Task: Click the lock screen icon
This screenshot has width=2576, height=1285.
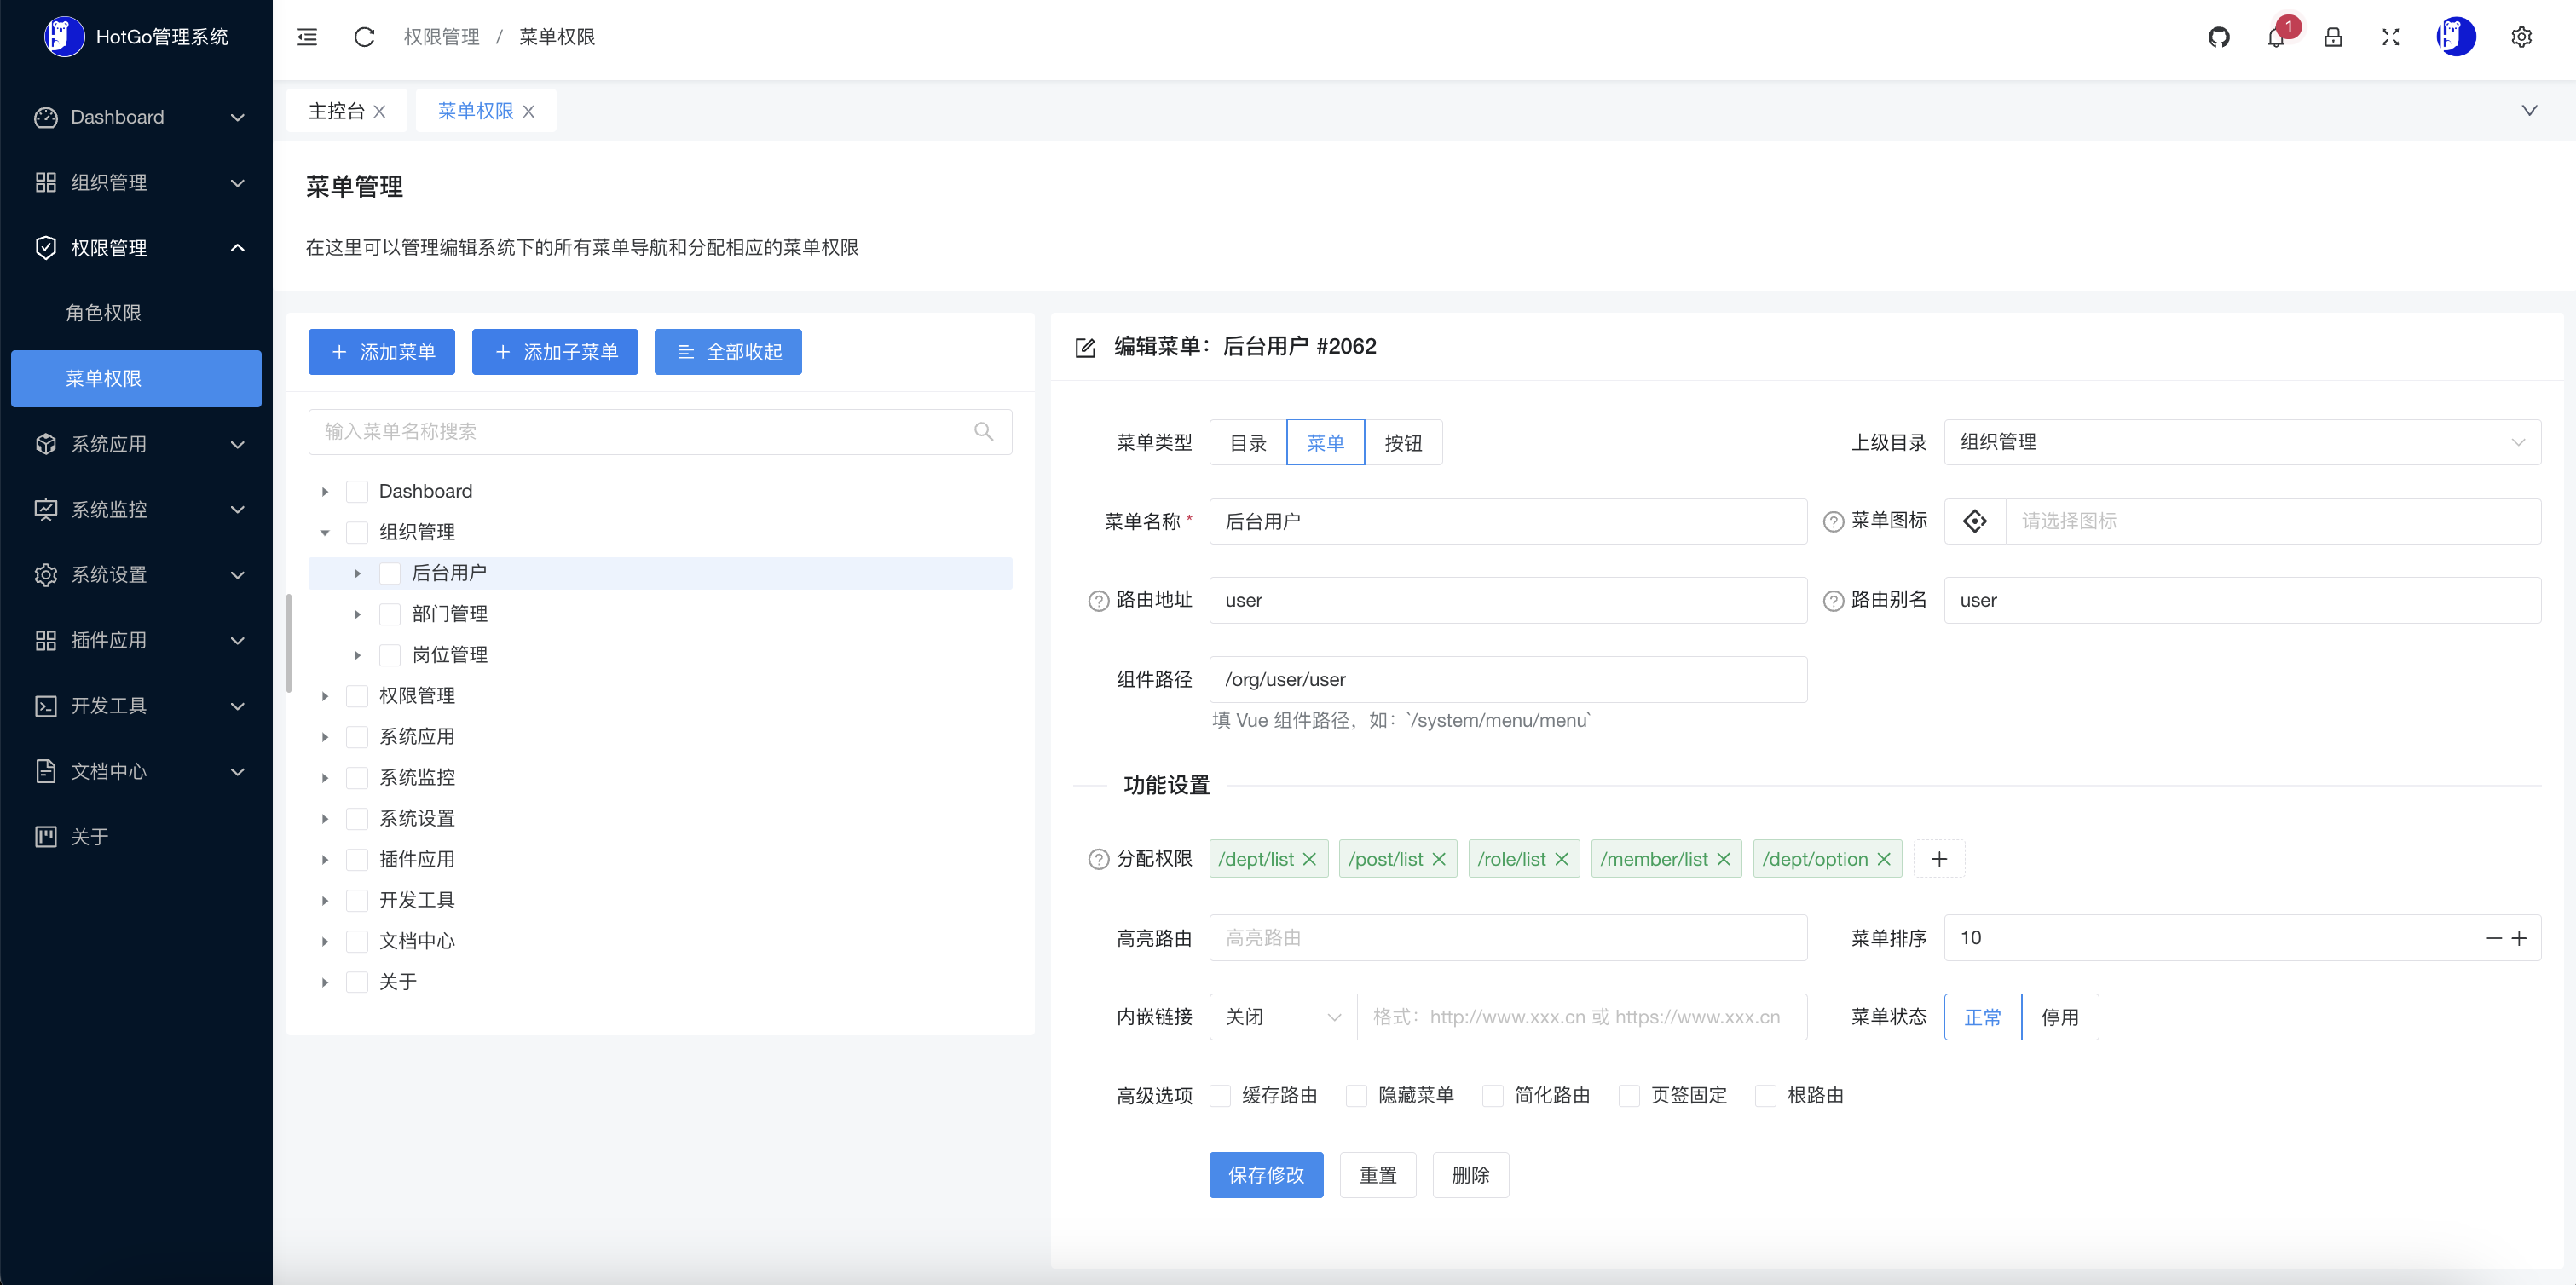Action: pos(2332,37)
